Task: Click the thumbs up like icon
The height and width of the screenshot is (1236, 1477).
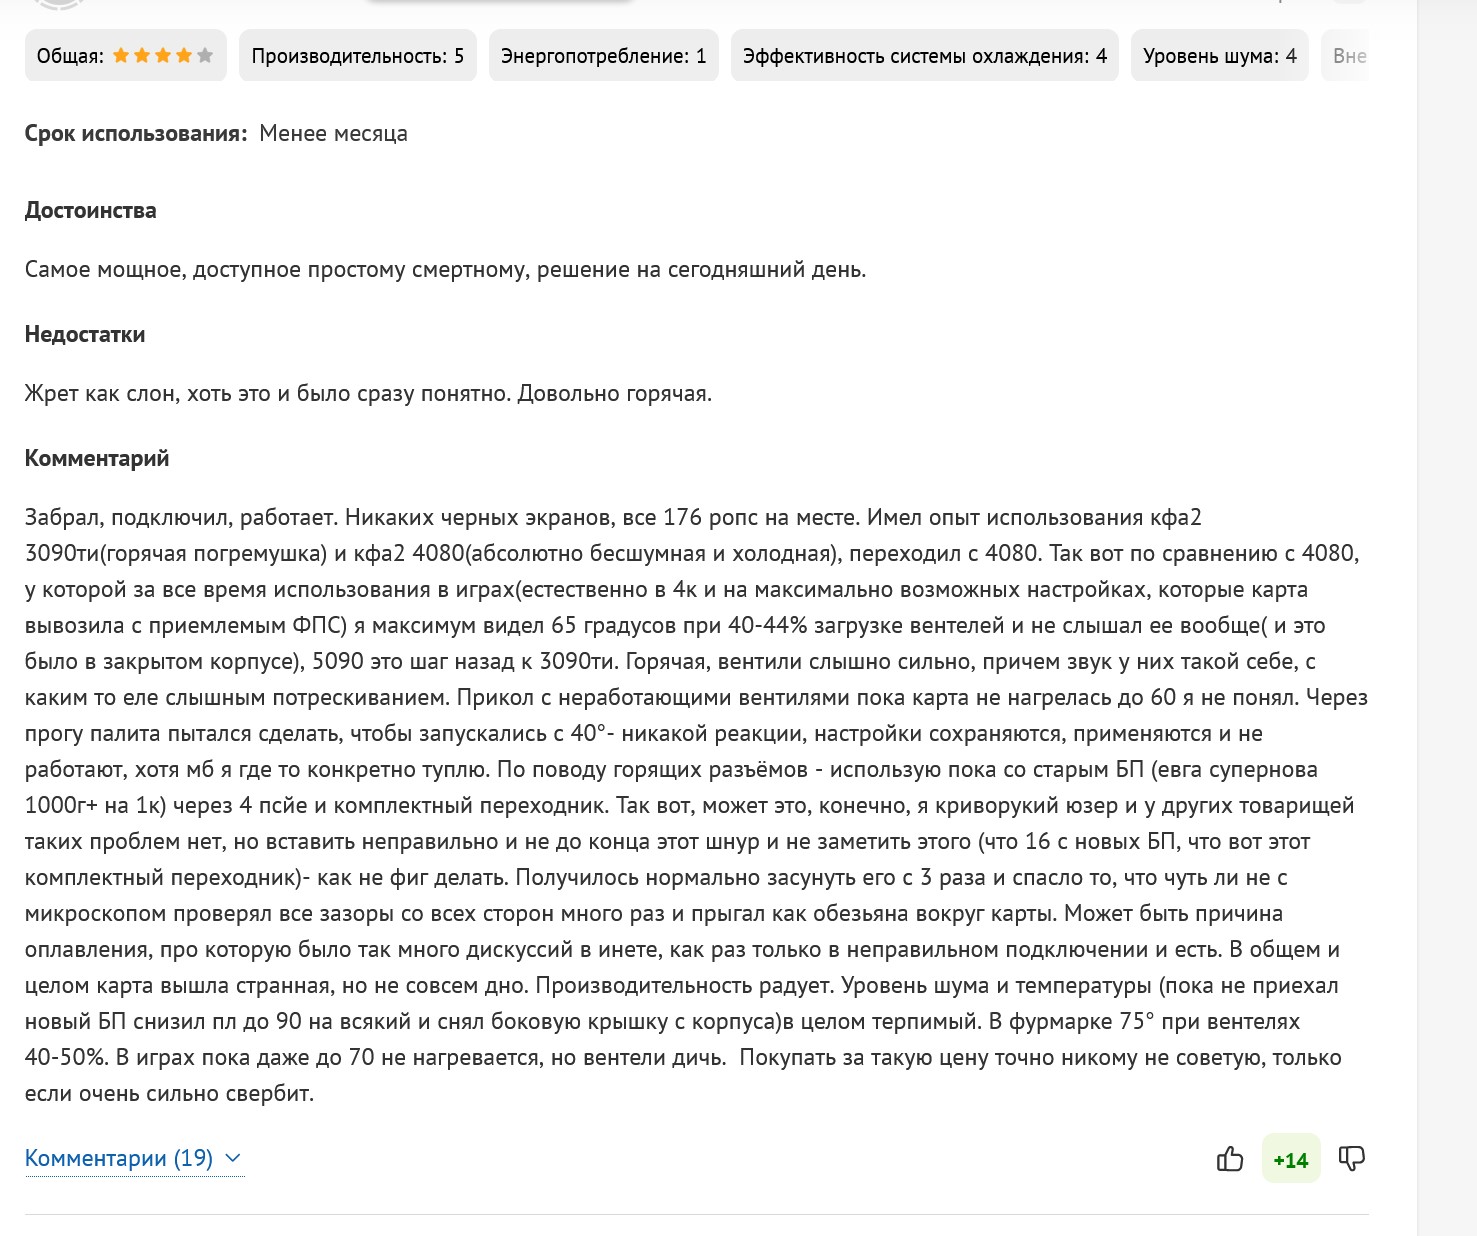Action: tap(1229, 1159)
